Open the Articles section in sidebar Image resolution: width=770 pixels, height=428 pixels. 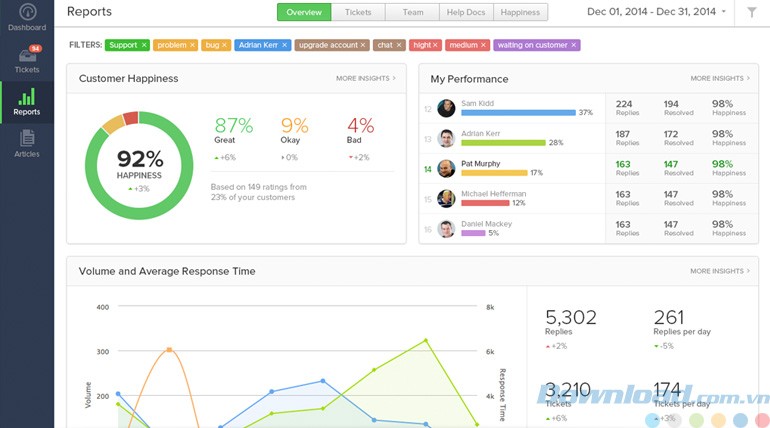(27, 143)
